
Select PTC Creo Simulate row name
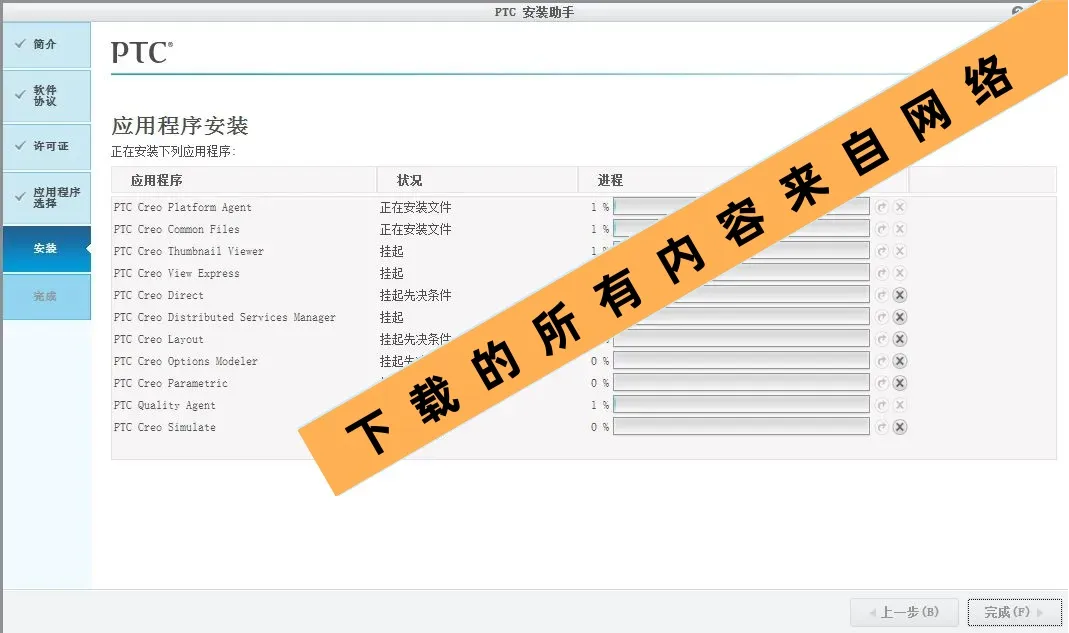(164, 427)
